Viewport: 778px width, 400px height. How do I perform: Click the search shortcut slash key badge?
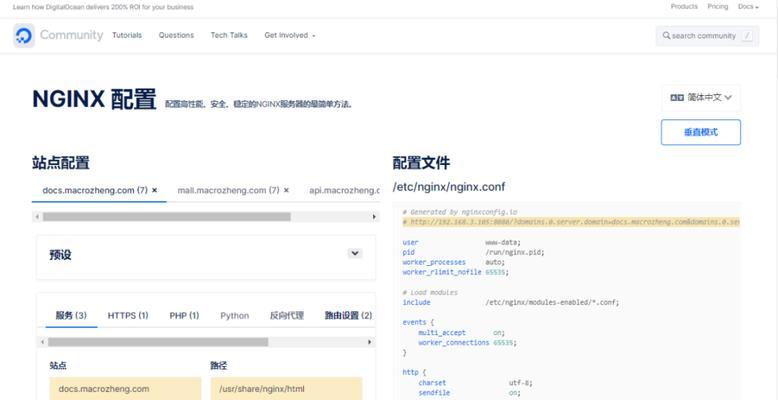pos(747,36)
